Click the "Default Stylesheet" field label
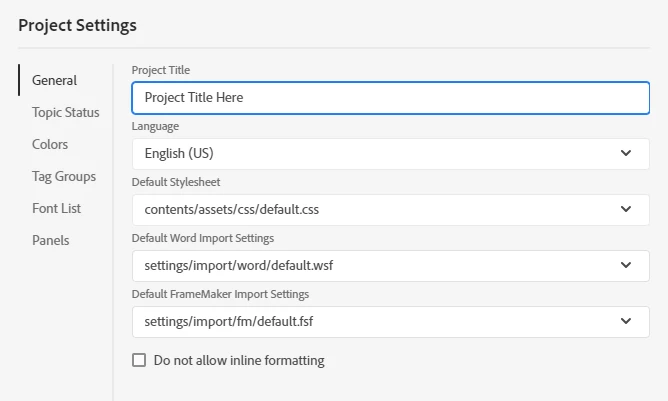The width and height of the screenshot is (668, 401). coord(176,182)
